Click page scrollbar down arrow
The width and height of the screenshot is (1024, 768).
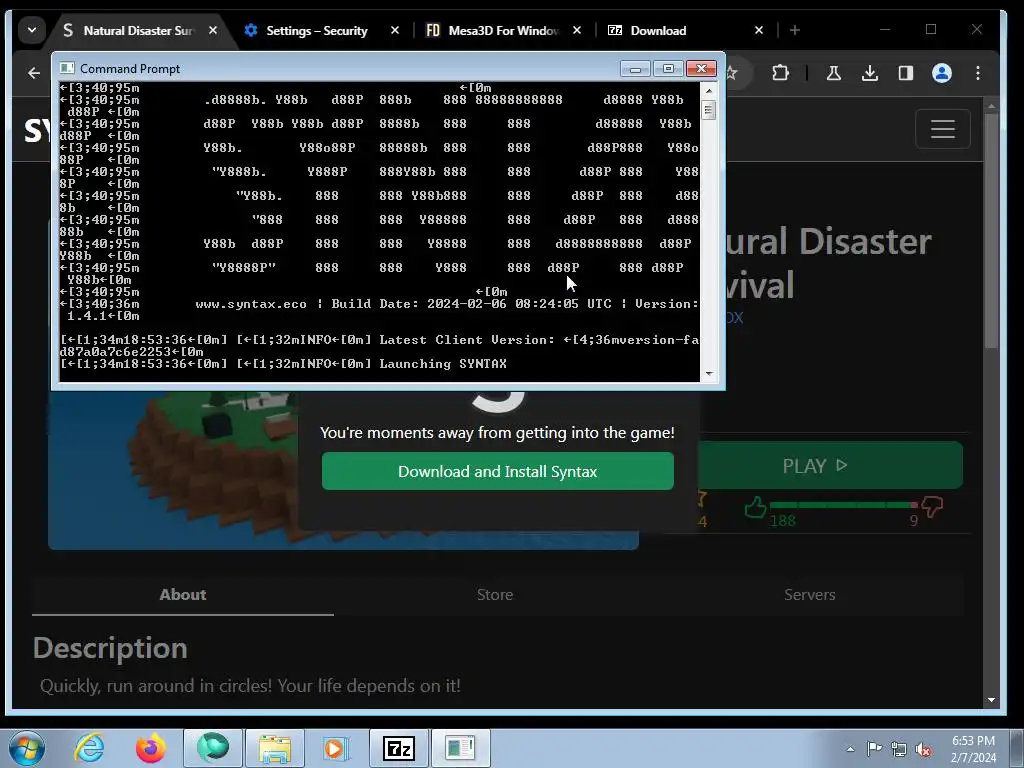[x=991, y=699]
